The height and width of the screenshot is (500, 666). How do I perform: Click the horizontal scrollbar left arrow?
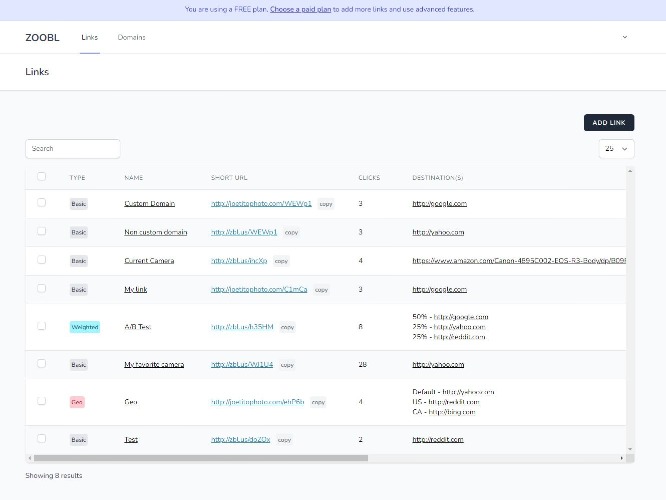click(x=29, y=458)
